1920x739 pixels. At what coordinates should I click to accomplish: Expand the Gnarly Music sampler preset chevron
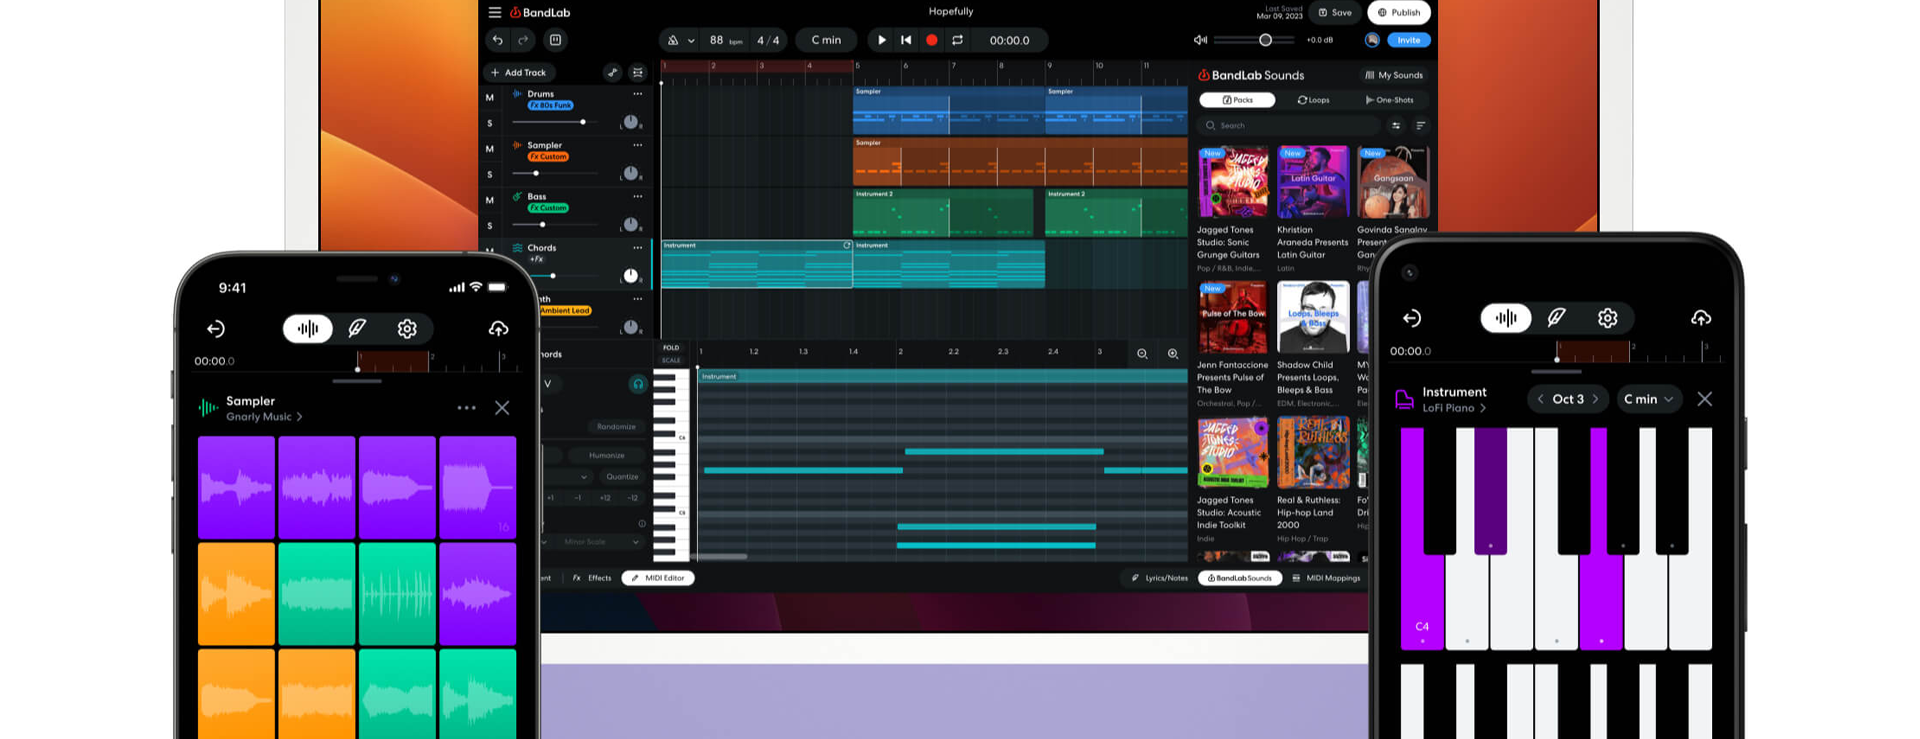tap(299, 417)
